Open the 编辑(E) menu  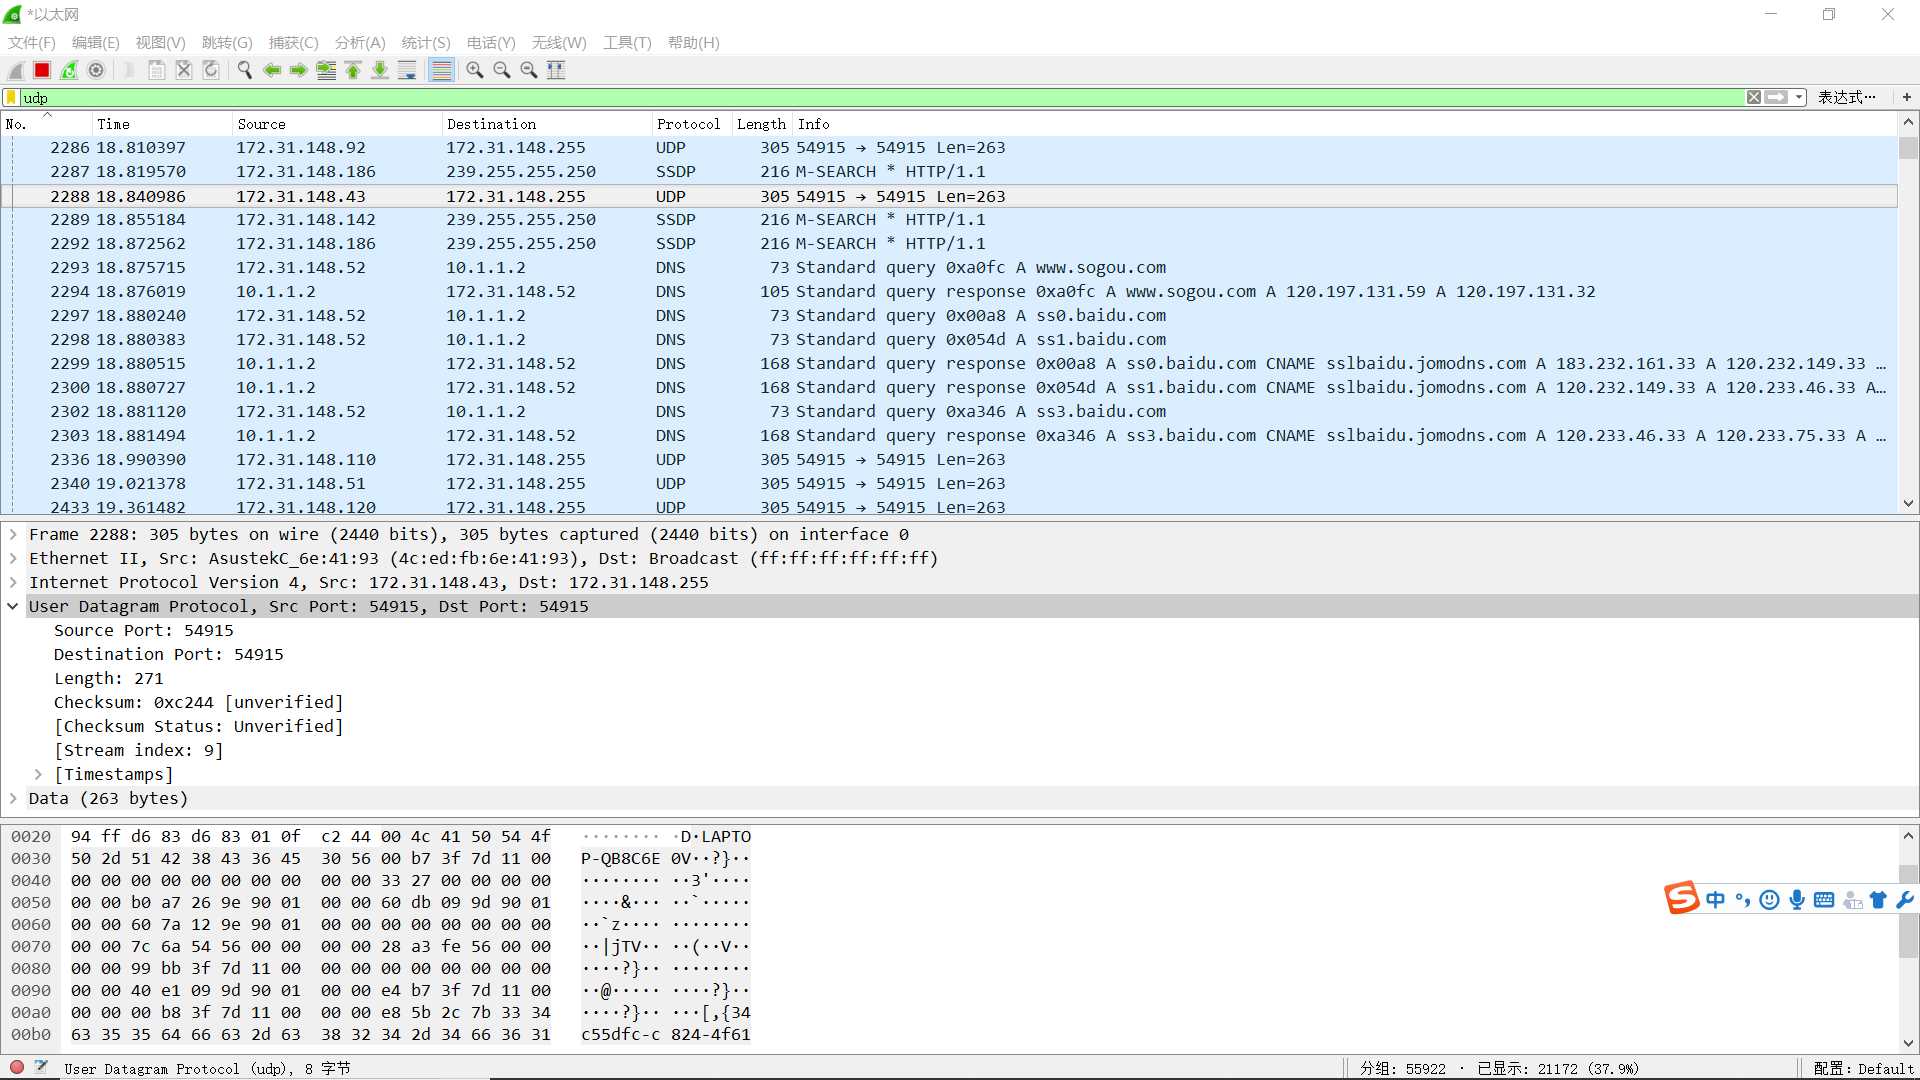(x=96, y=43)
